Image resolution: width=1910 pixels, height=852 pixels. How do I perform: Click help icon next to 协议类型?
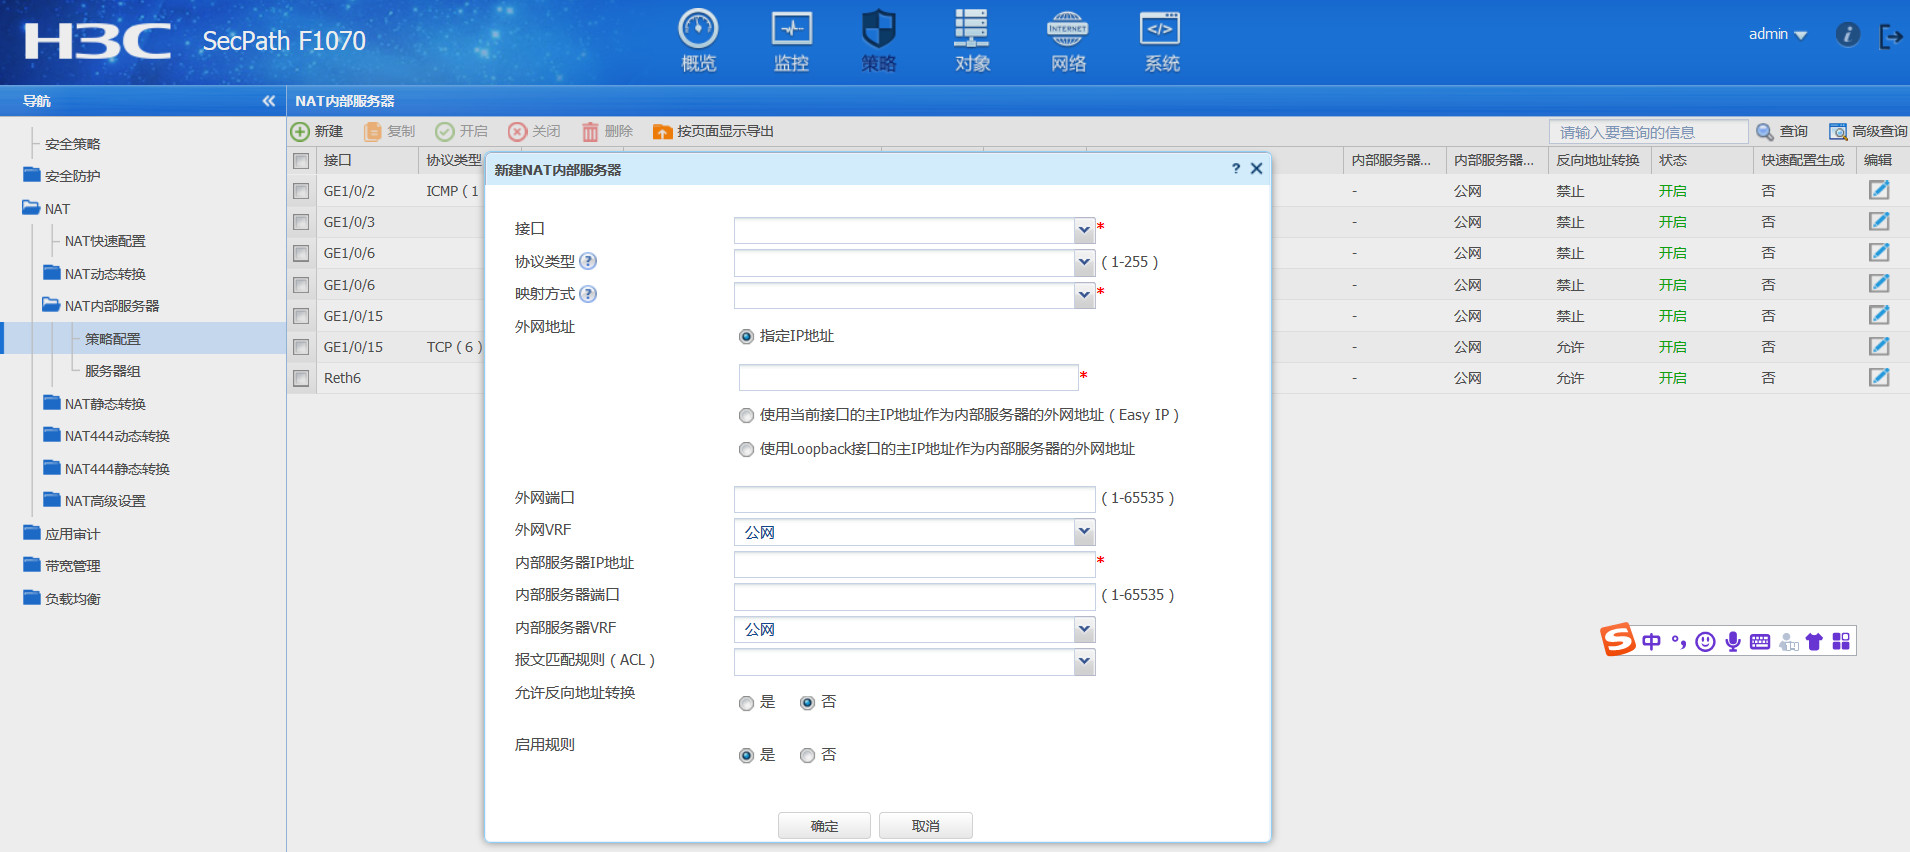(588, 261)
